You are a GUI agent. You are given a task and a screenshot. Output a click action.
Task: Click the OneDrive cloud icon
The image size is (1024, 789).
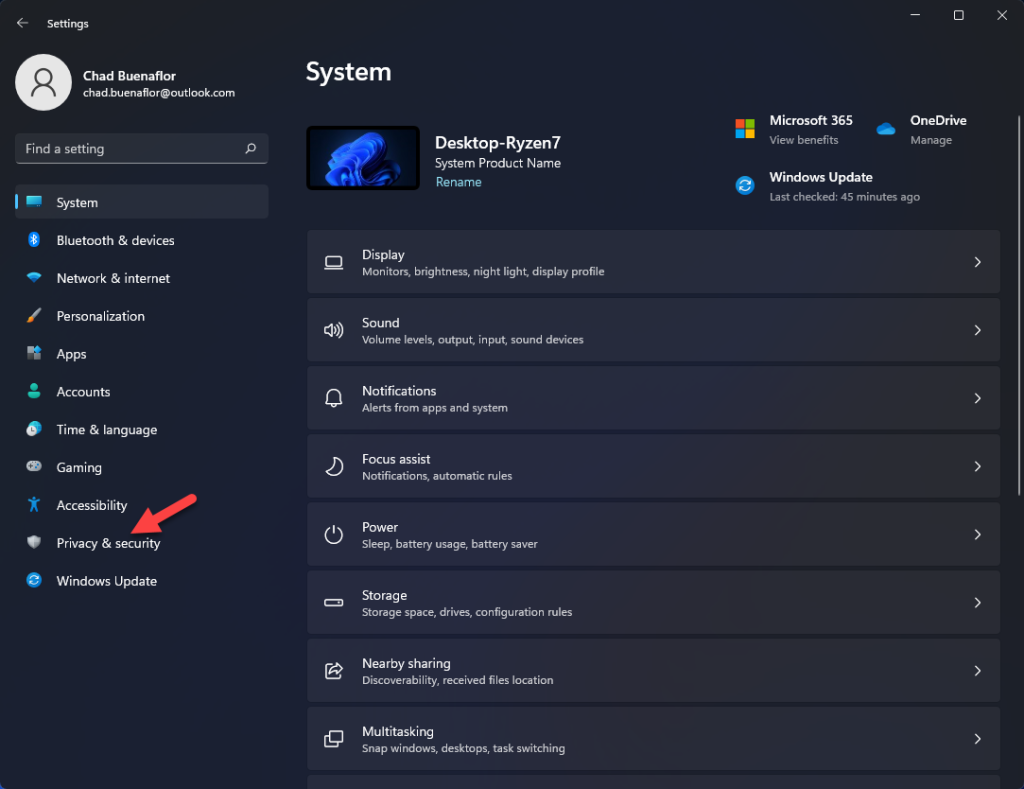pos(886,129)
